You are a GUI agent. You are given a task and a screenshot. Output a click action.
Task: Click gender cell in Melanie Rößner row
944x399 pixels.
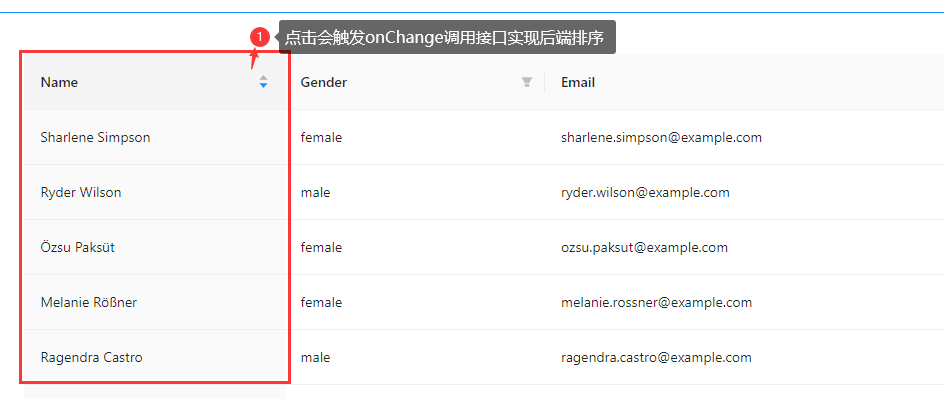(x=415, y=302)
